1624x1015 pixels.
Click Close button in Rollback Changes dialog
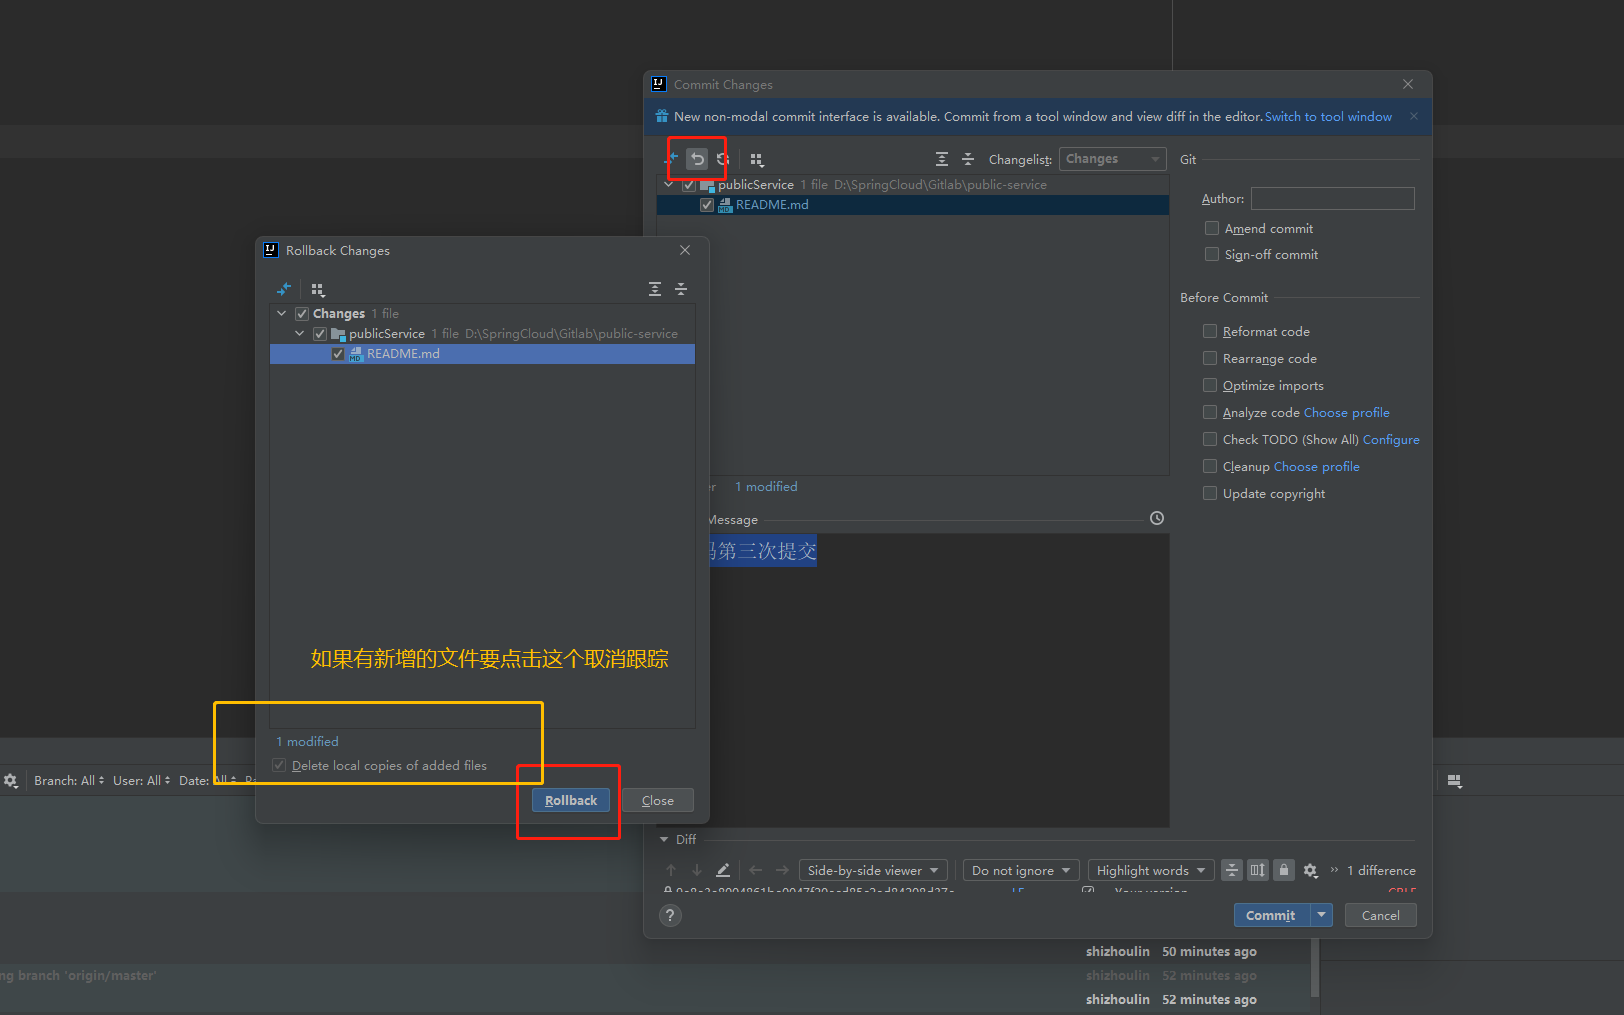click(658, 800)
